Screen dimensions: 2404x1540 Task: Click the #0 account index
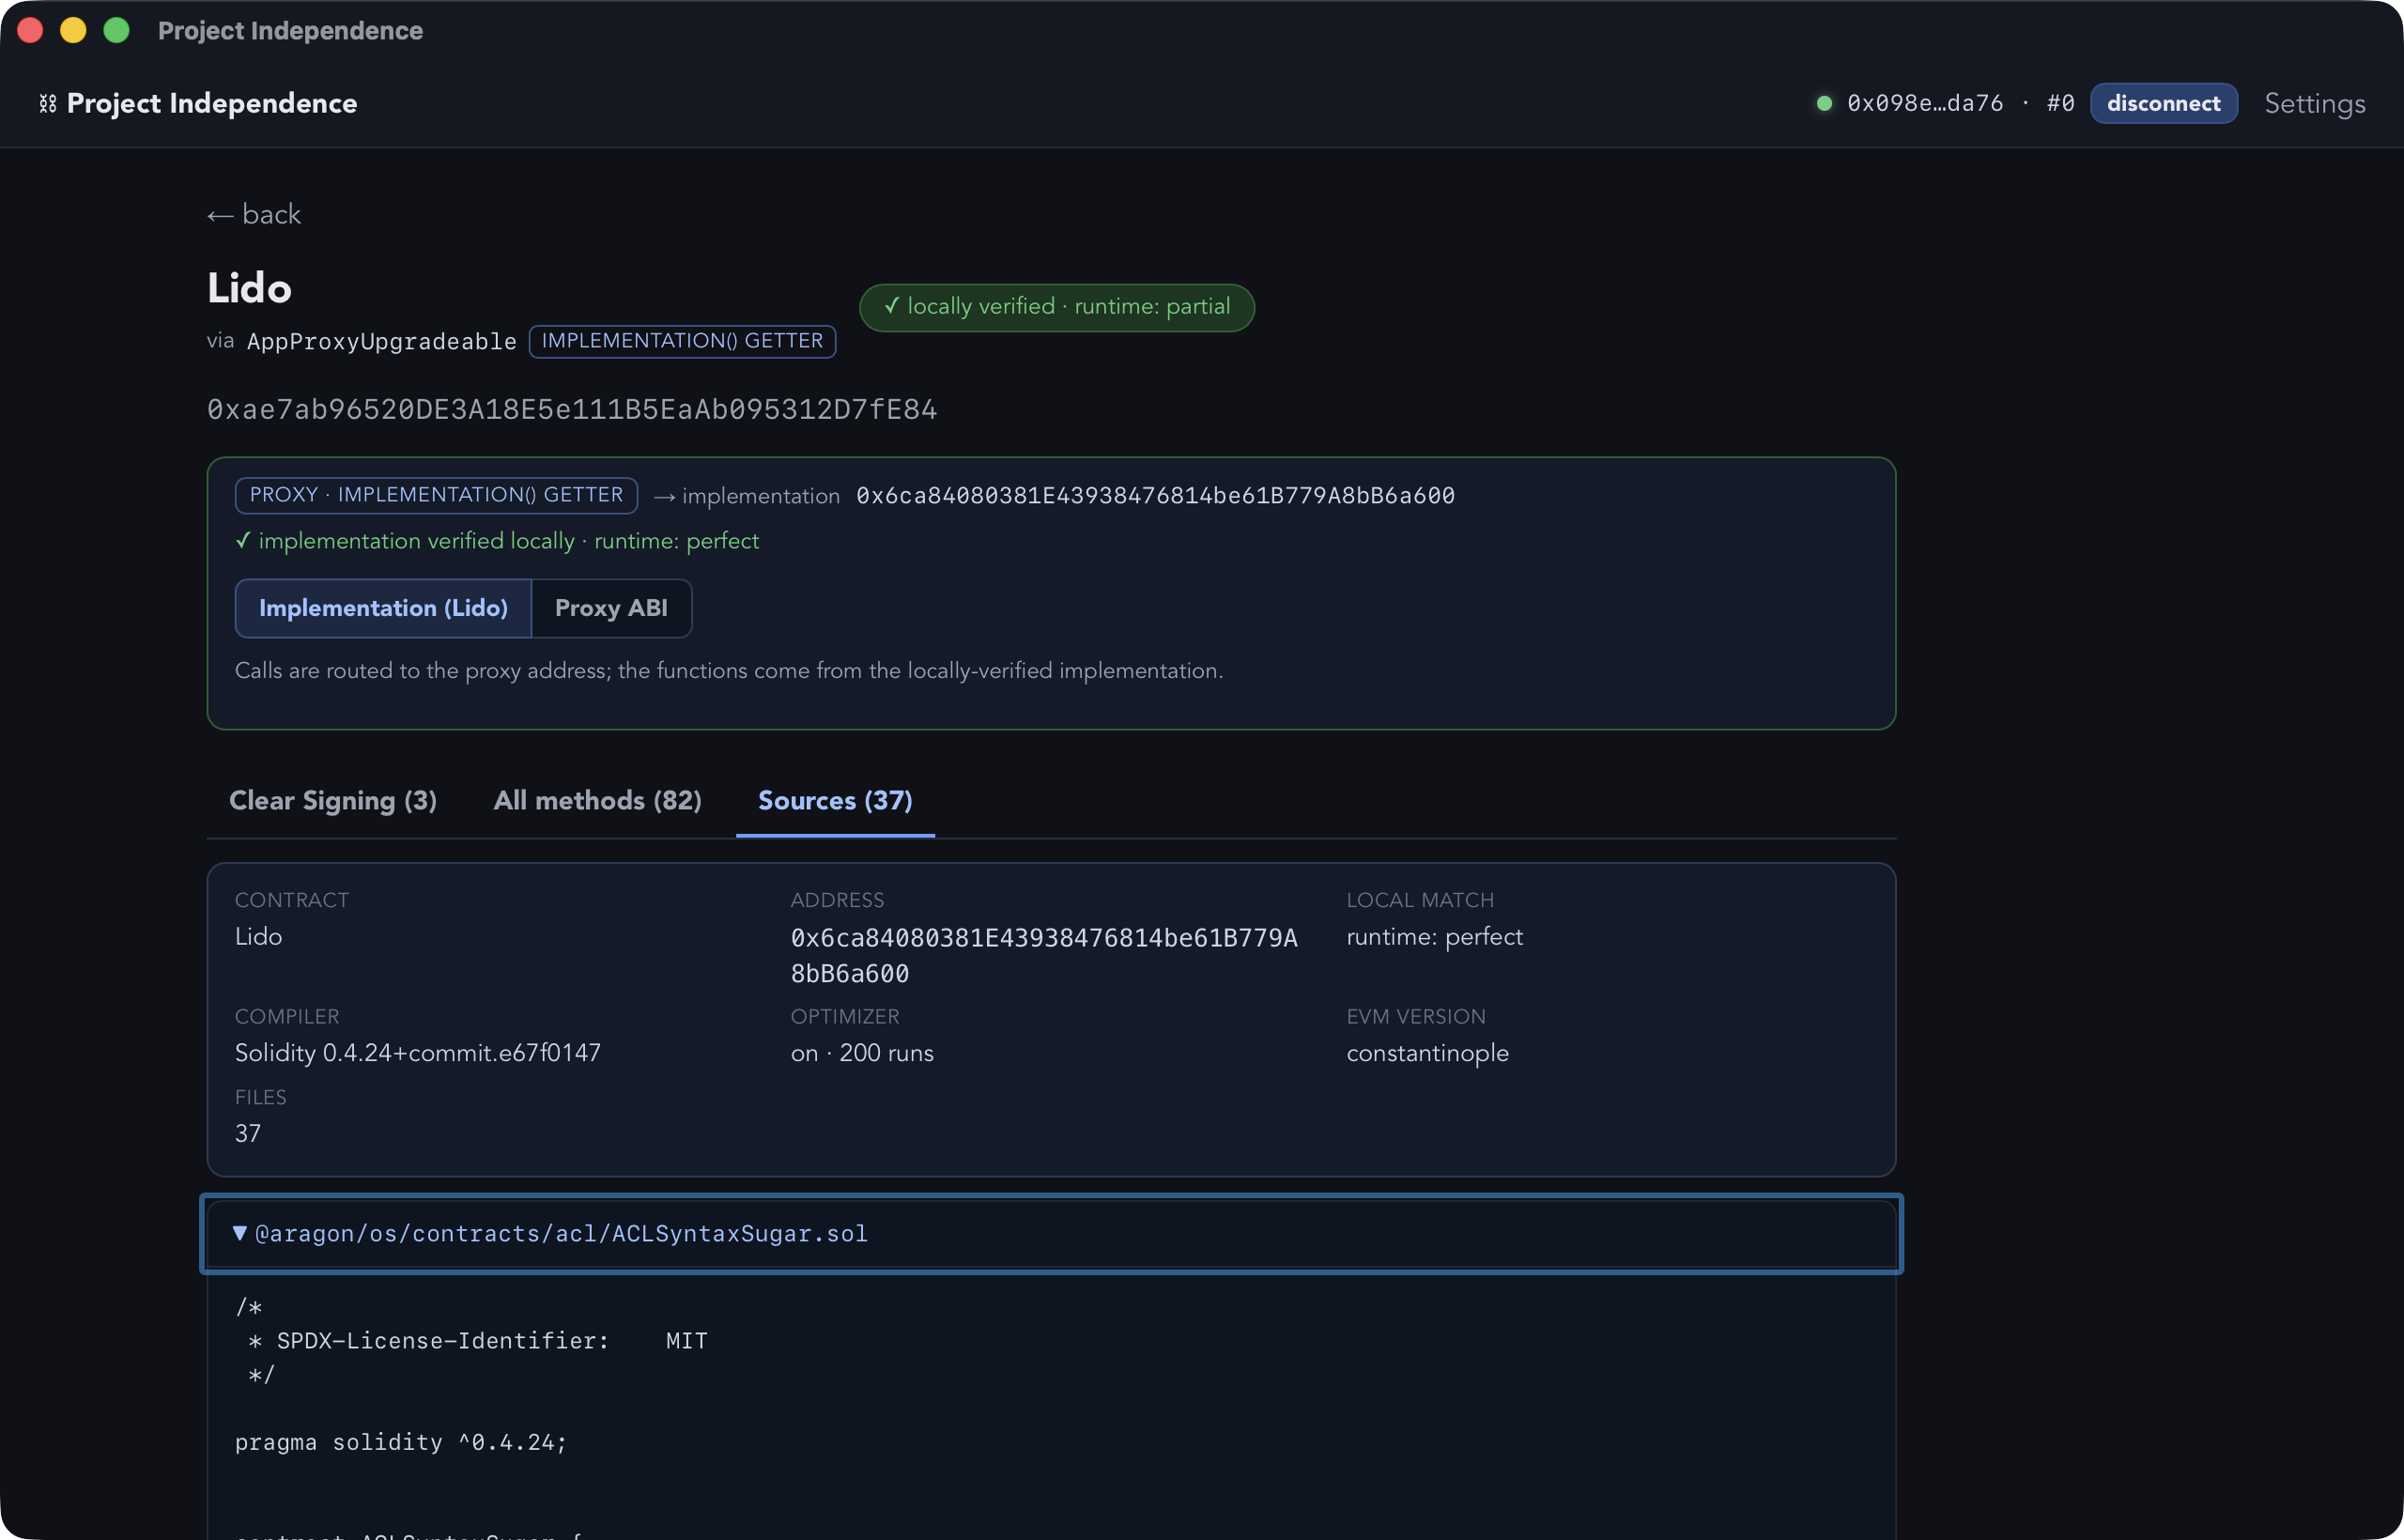pyautogui.click(x=2060, y=104)
